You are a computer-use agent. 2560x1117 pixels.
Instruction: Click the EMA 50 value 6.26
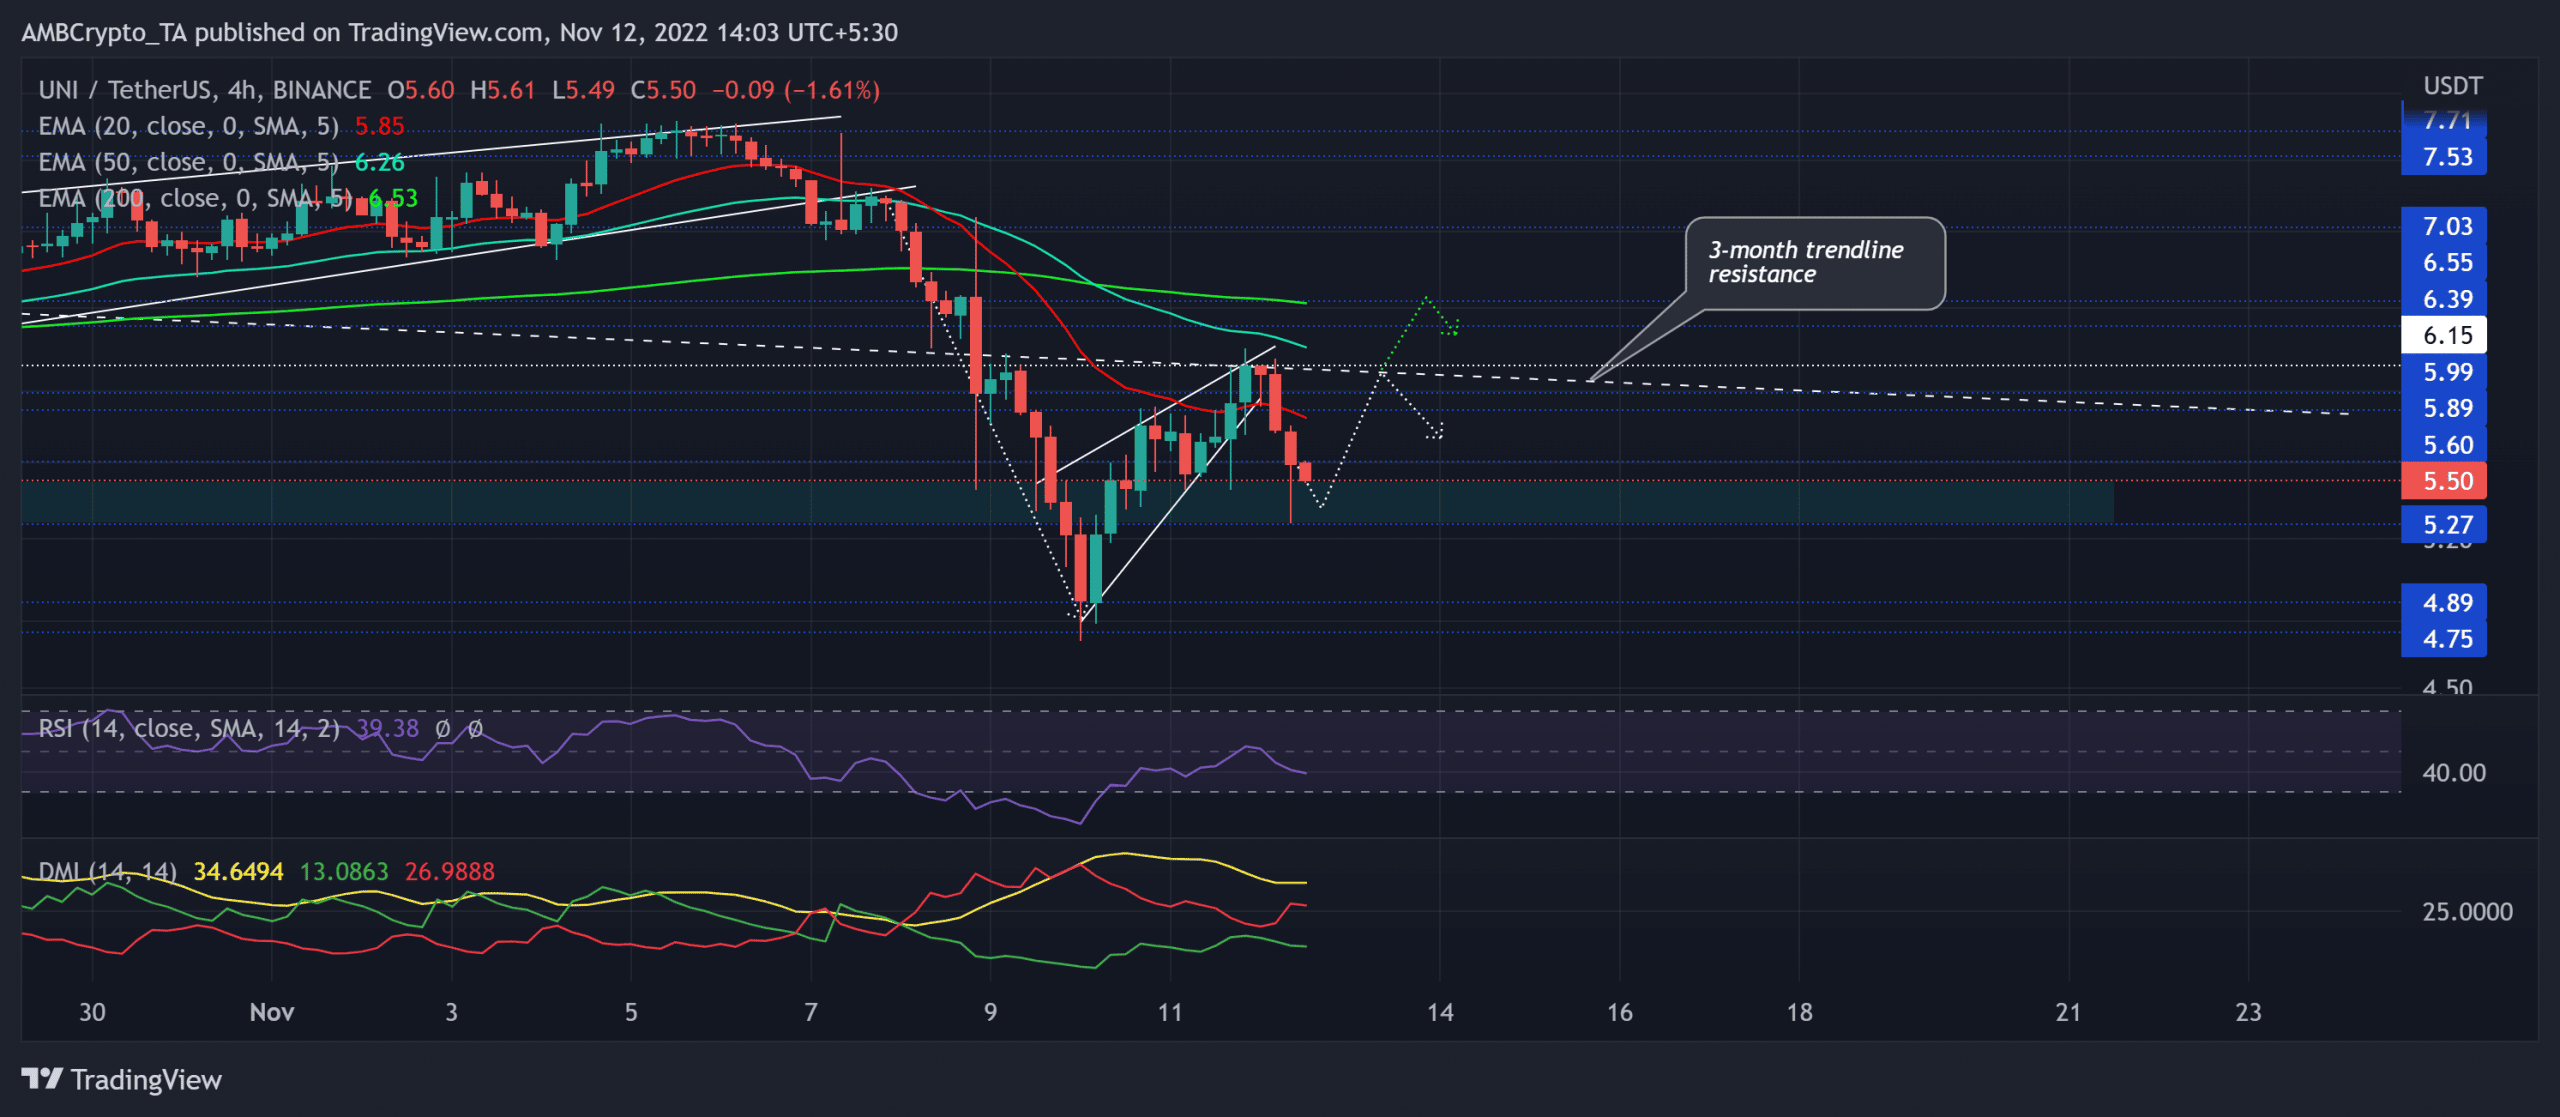point(380,162)
